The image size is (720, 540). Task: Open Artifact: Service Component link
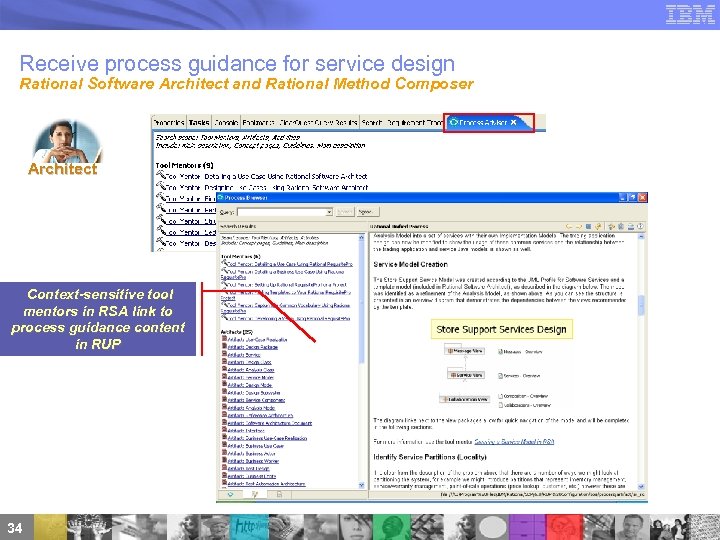tap(256, 400)
